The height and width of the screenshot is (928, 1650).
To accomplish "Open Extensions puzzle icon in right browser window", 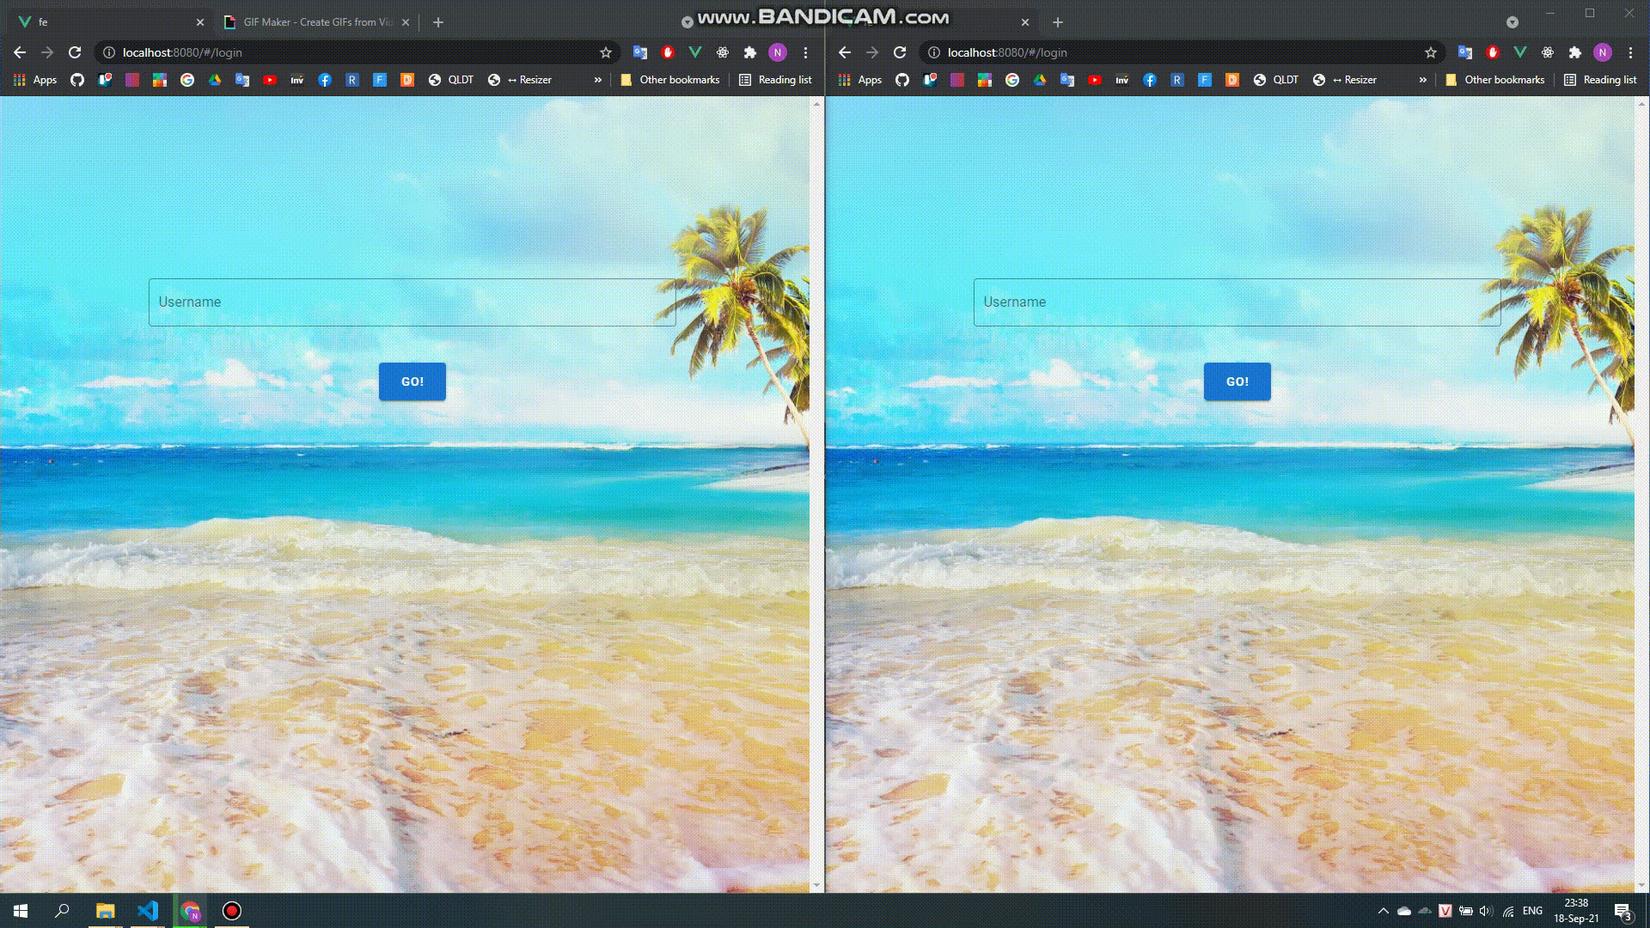I will pos(1575,52).
